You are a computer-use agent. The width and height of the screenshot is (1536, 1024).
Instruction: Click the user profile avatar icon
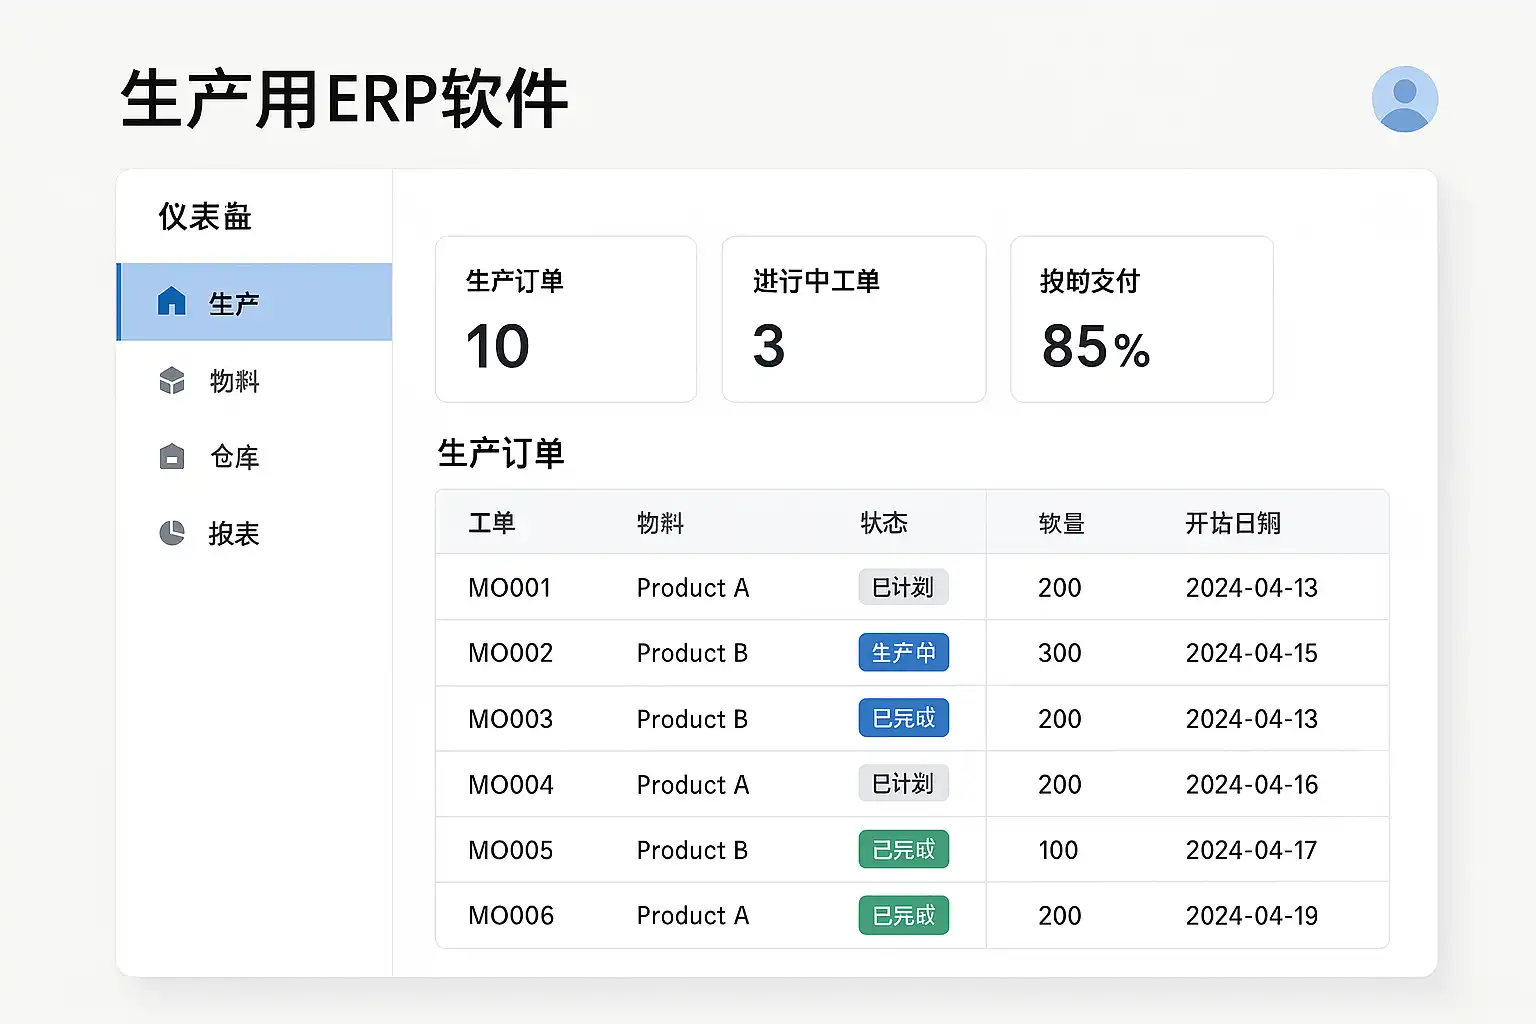pyautogui.click(x=1404, y=99)
